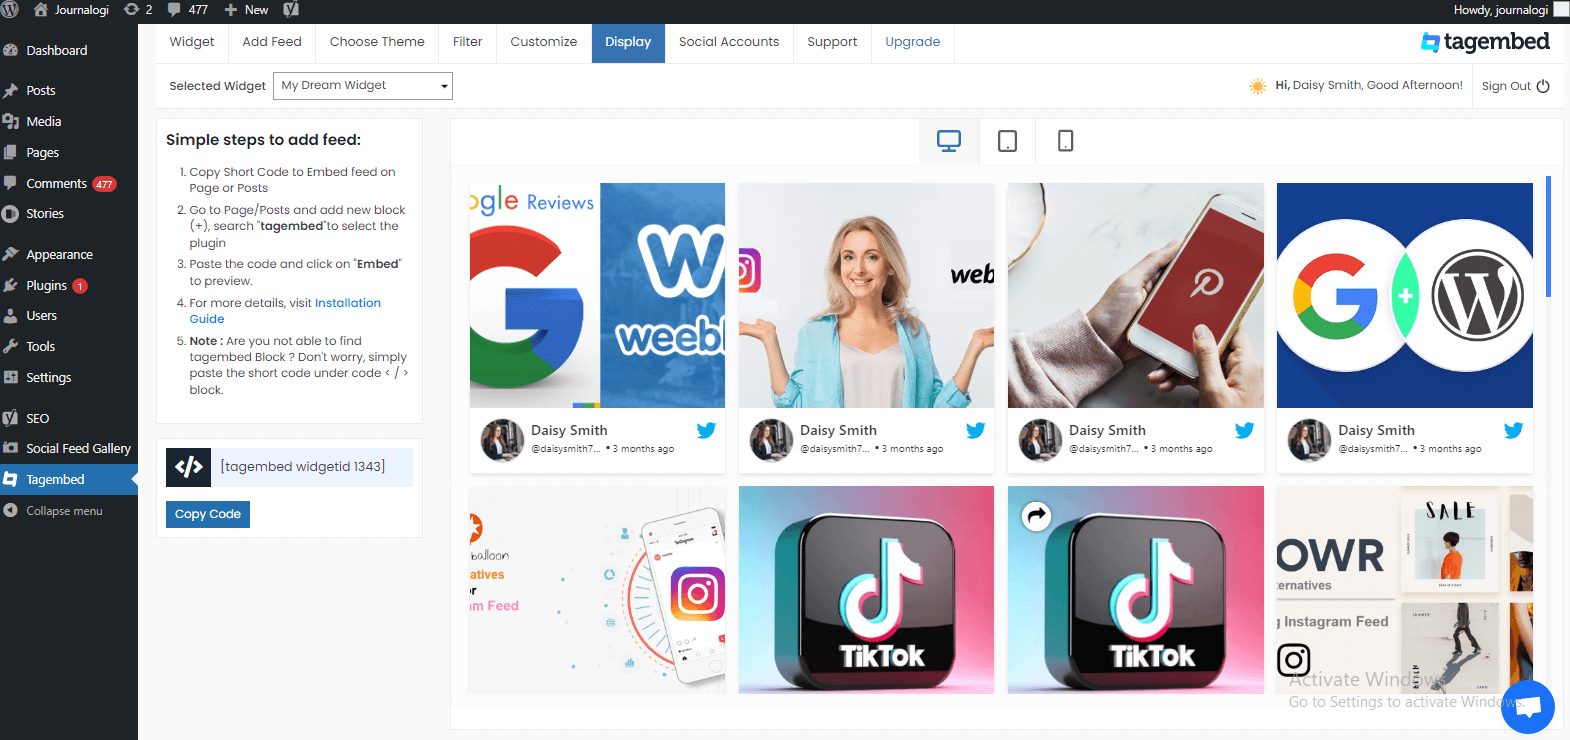Open the Selected Widget dropdown
Viewport: 1570px width, 740px height.
[x=364, y=86]
